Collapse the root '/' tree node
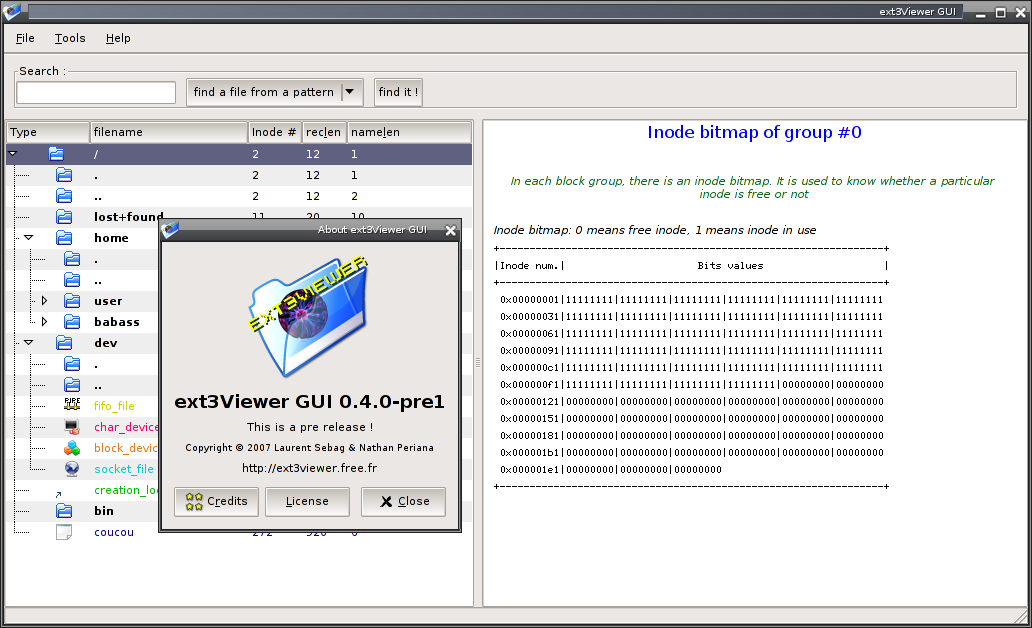 point(13,154)
